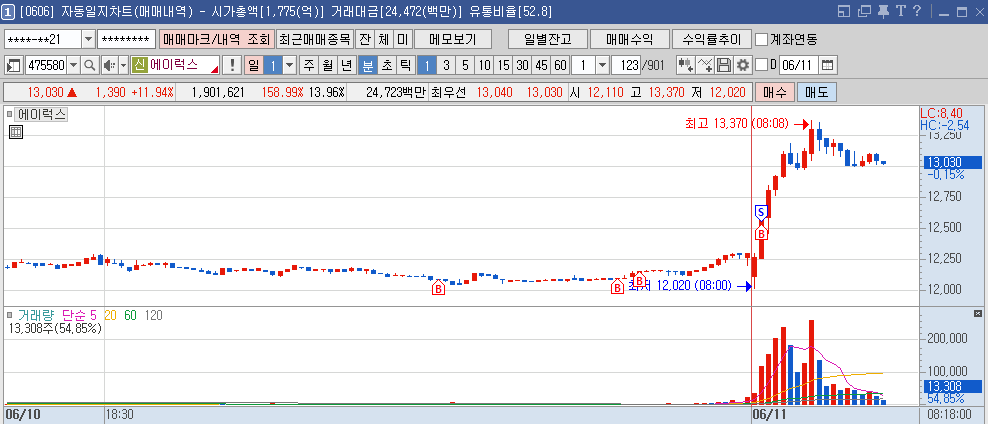The image size is (988, 424).
Task: Click the red 매수 buy button
Action: click(x=774, y=92)
